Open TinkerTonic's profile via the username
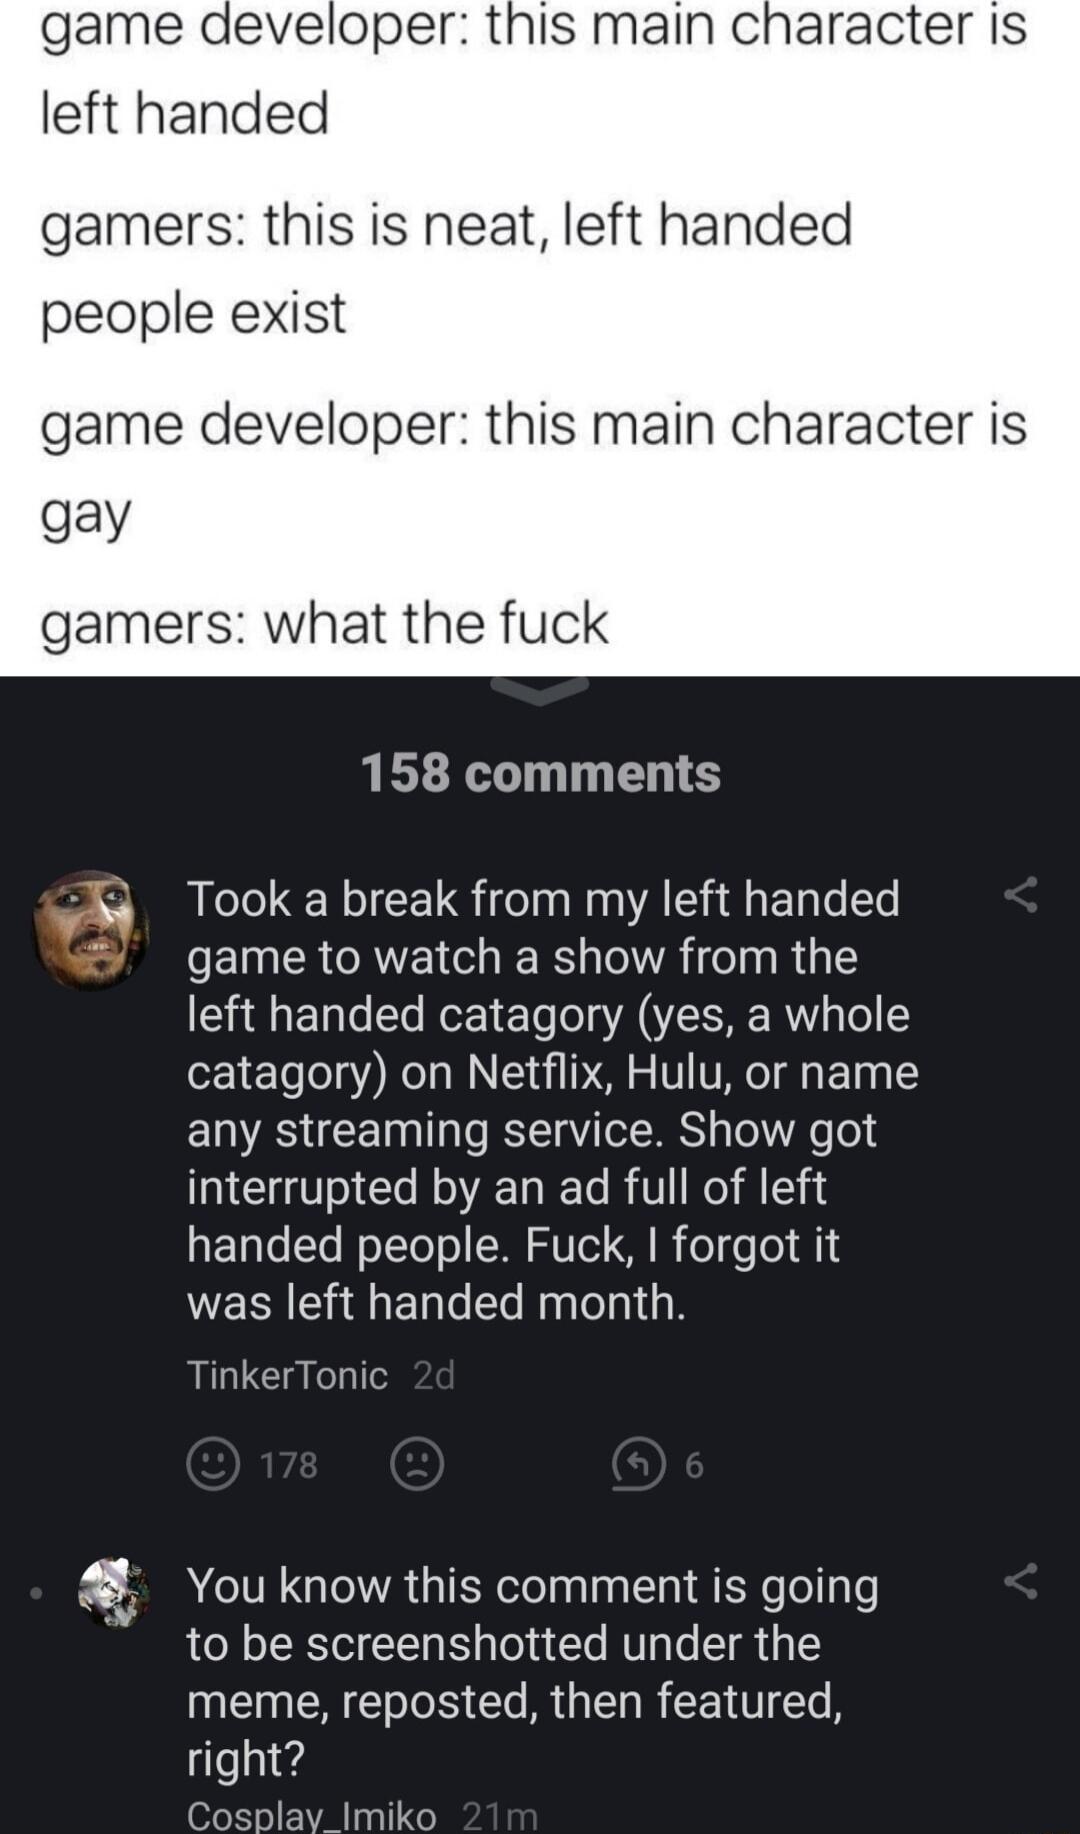This screenshot has height=1834, width=1080. (283, 1375)
